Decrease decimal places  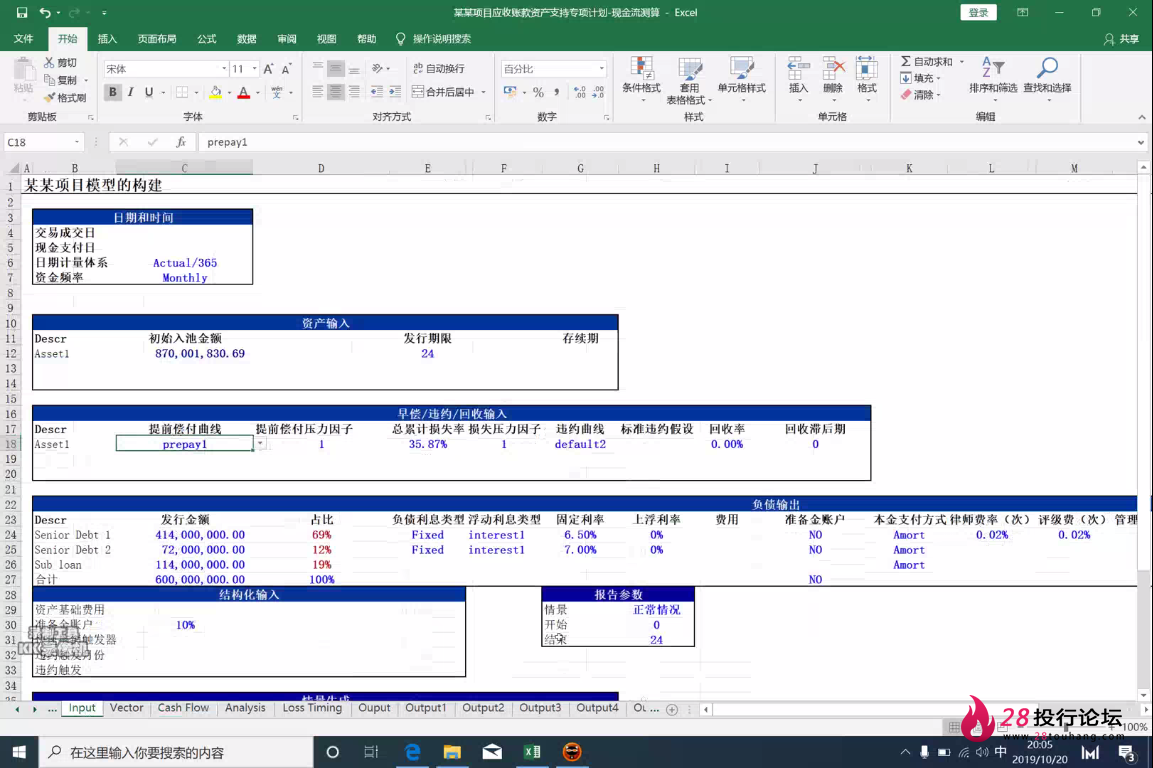click(x=599, y=93)
